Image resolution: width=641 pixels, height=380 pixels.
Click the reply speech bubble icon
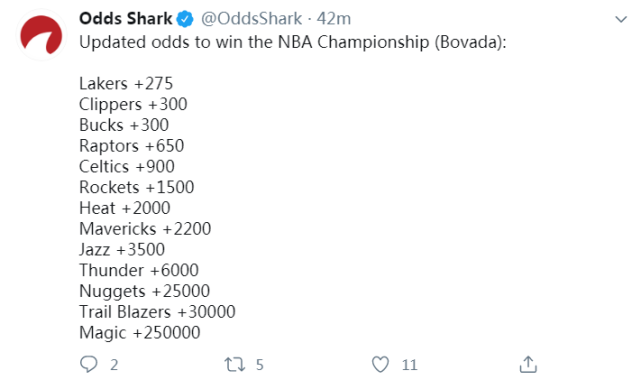click(89, 364)
